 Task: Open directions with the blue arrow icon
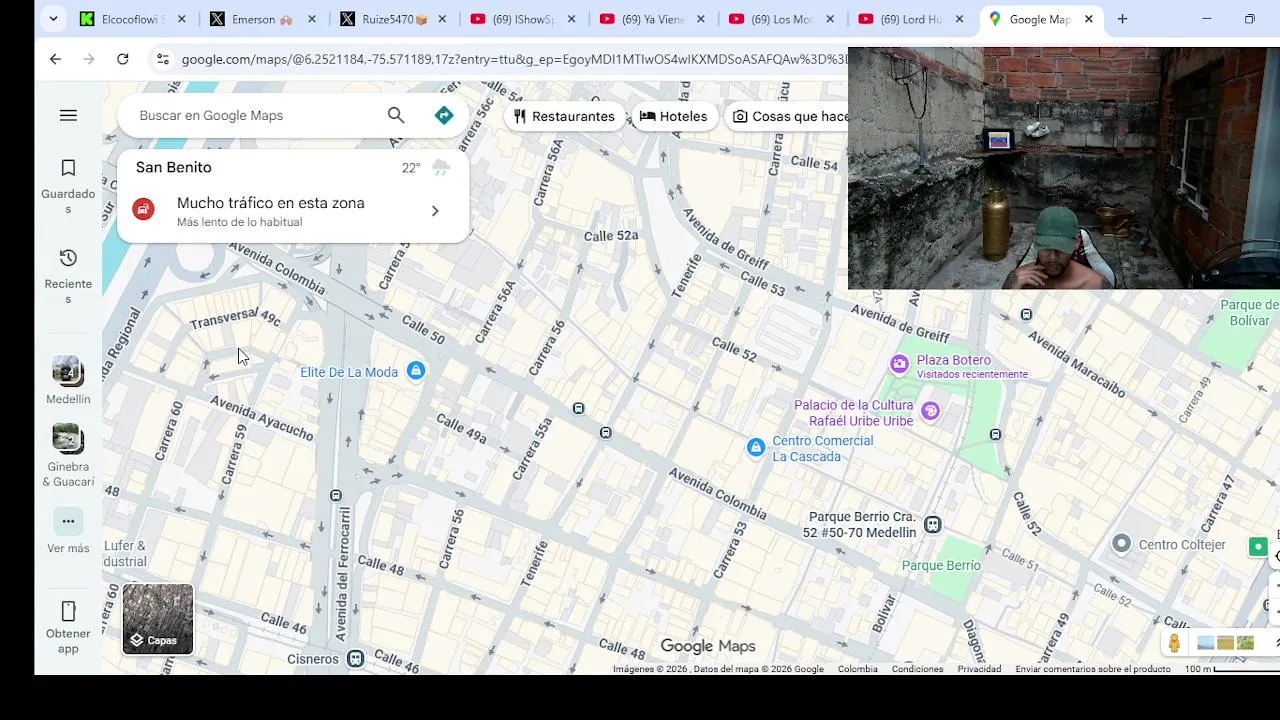[x=444, y=116]
